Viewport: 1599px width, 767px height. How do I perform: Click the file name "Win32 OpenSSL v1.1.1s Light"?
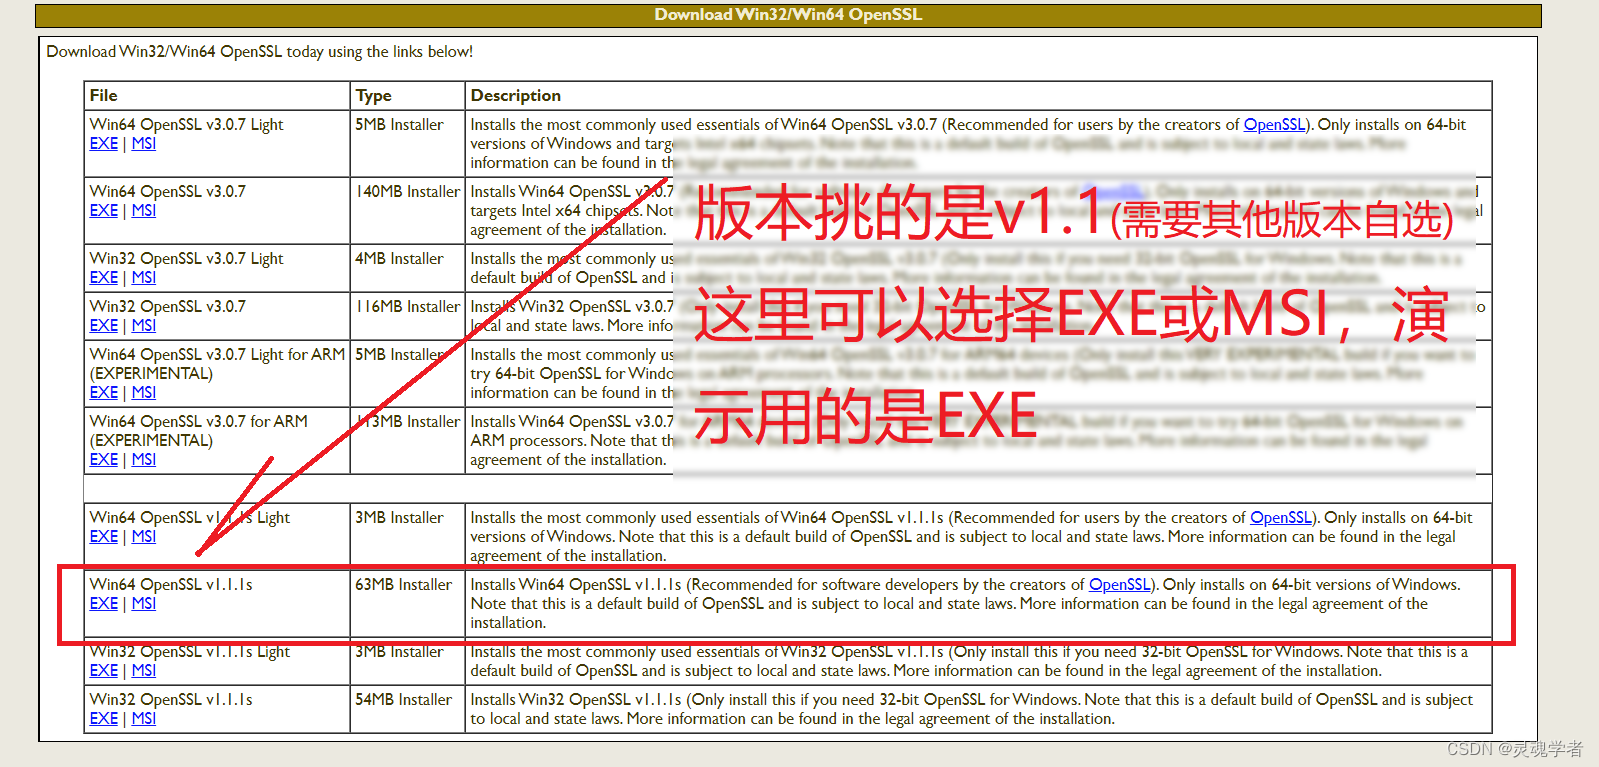point(190,652)
